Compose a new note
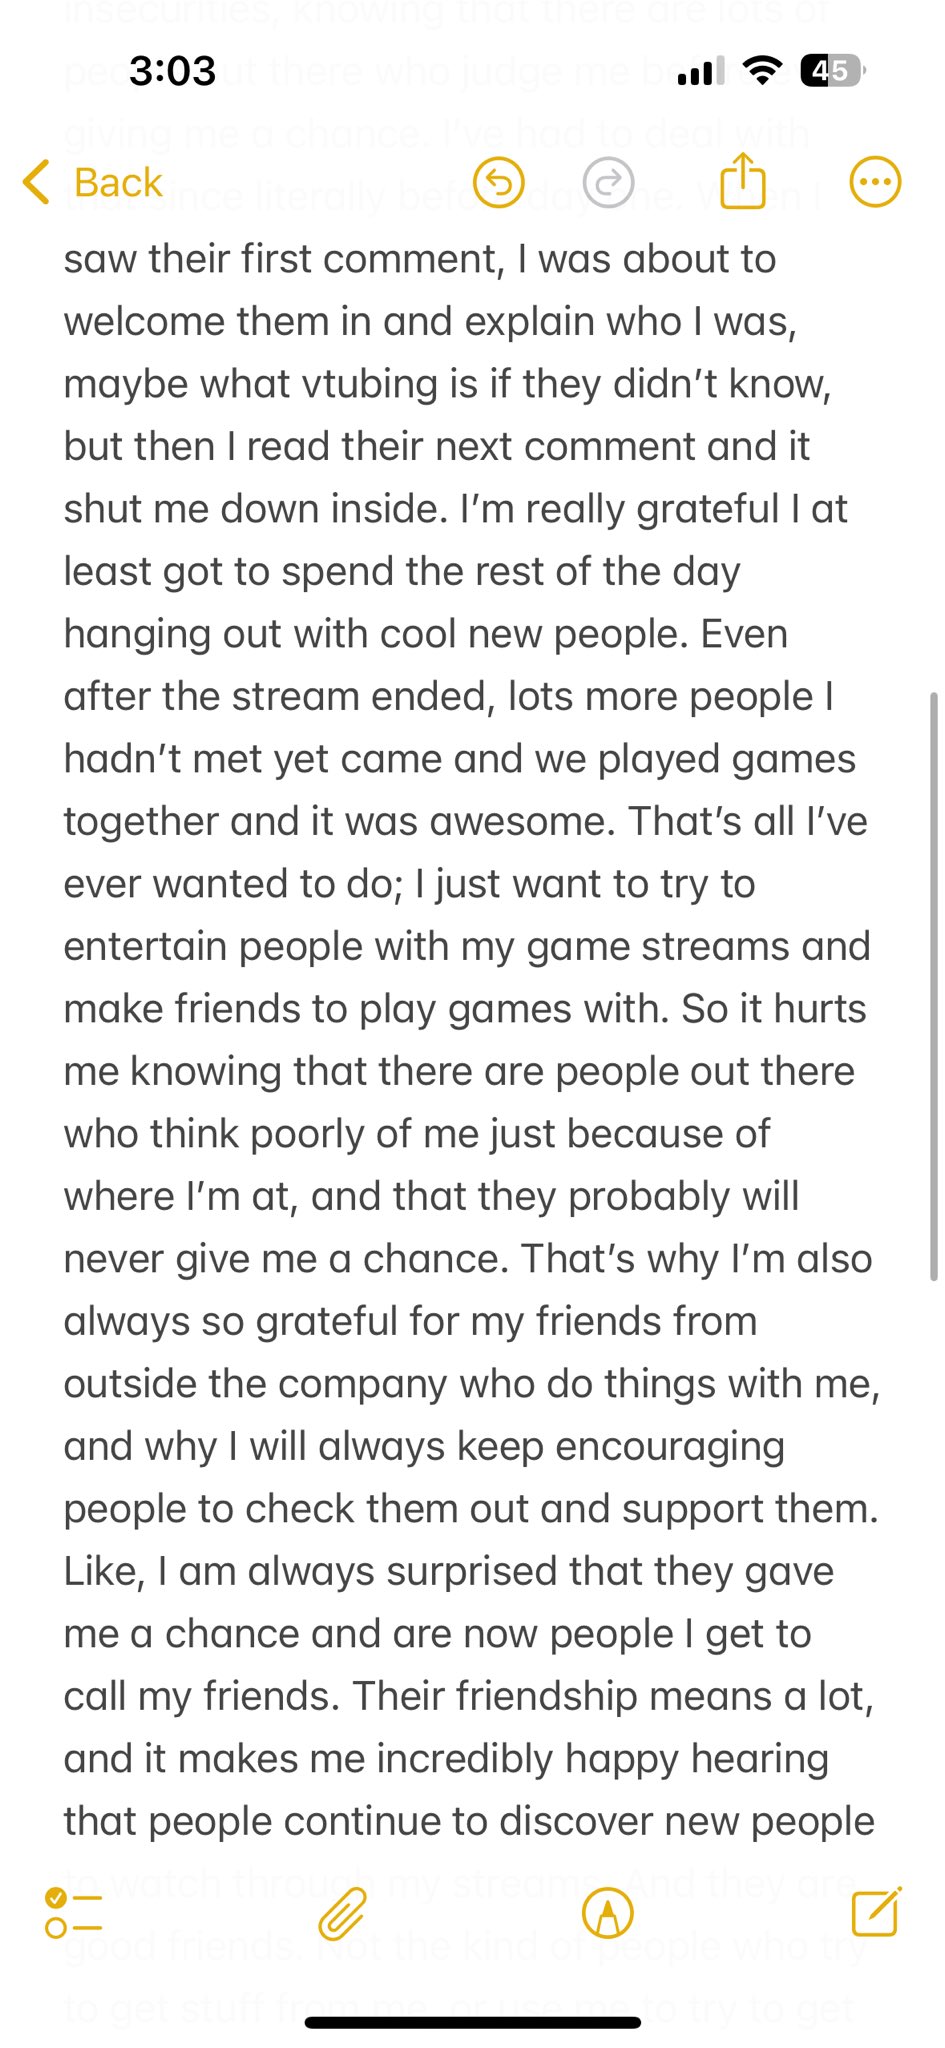 point(876,1911)
